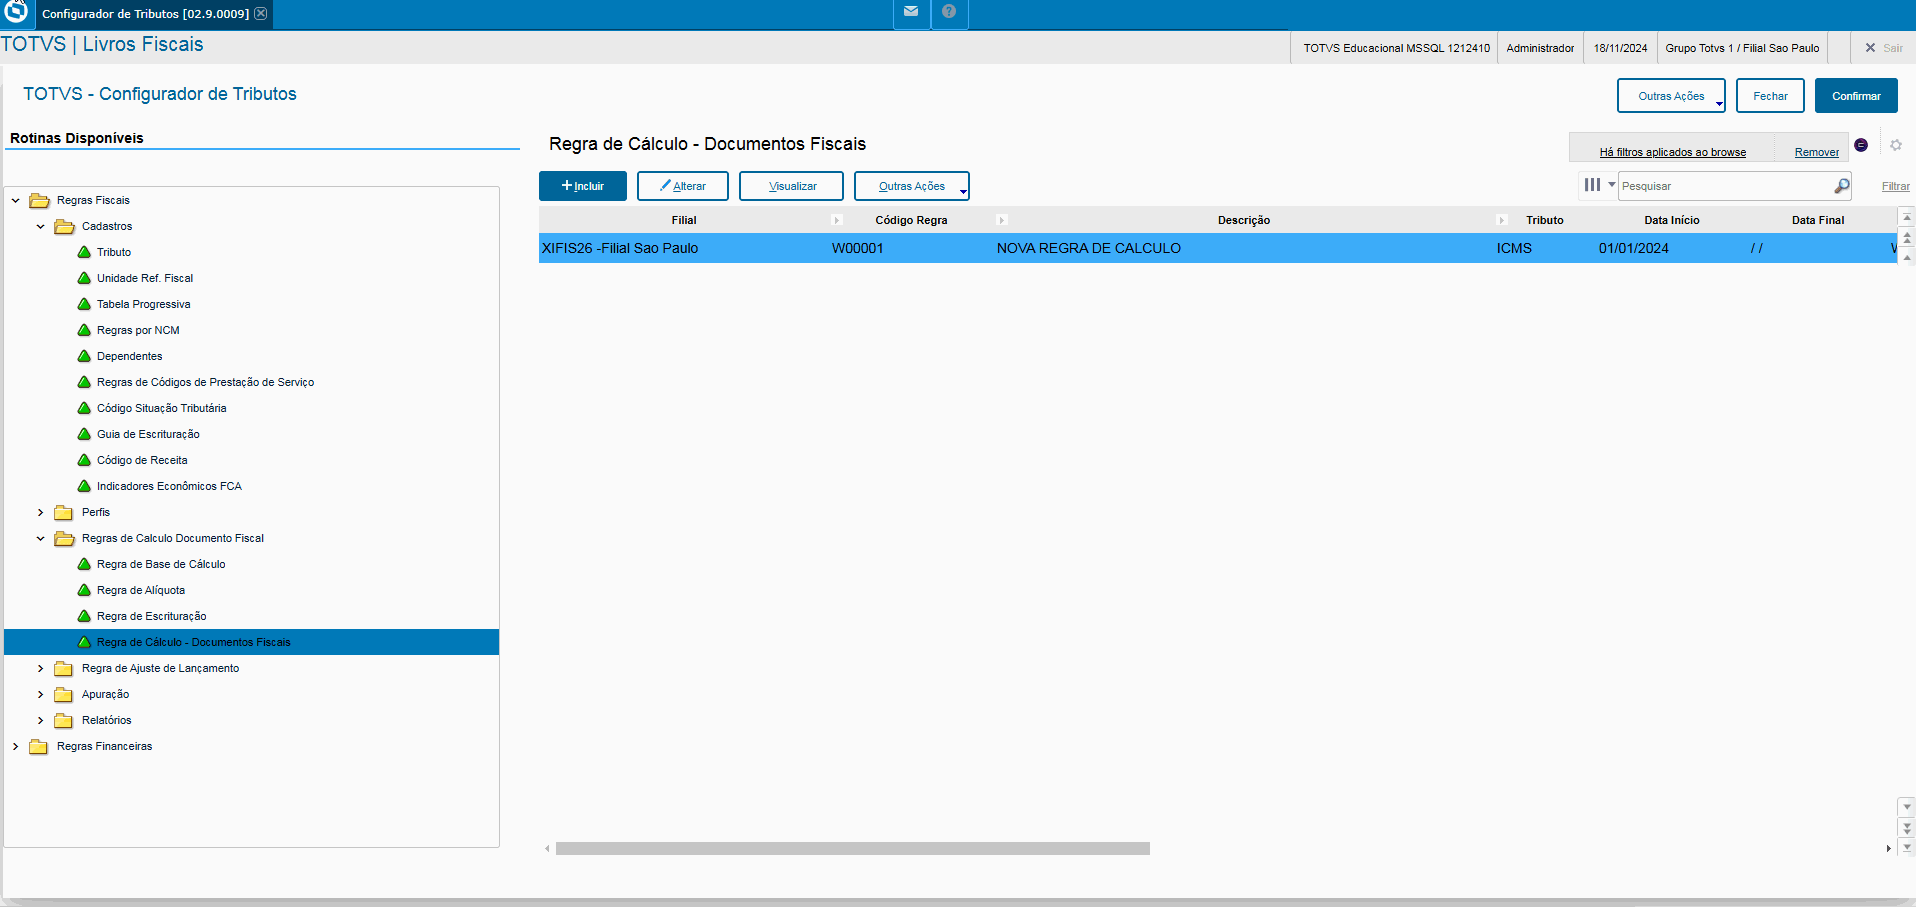The height and width of the screenshot is (907, 1916).
Task: Click the green triangle icon beside Código de Receita
Action: coord(84,460)
